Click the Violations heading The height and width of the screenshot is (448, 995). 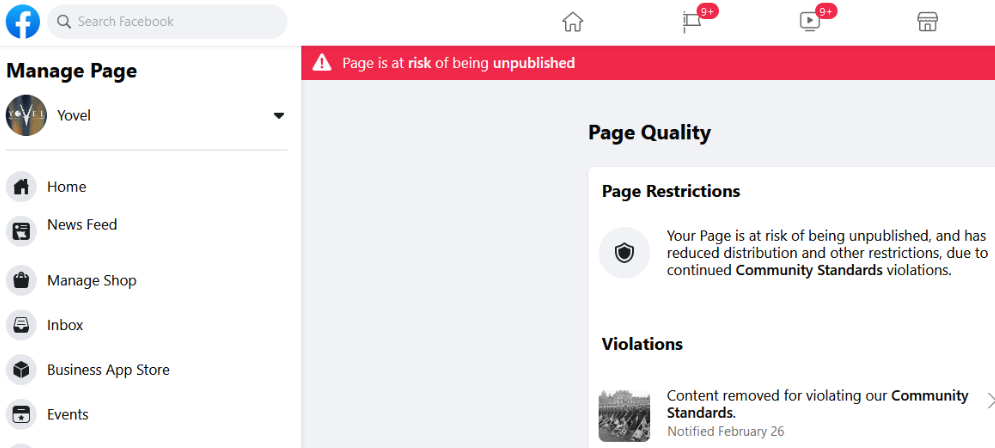(642, 344)
